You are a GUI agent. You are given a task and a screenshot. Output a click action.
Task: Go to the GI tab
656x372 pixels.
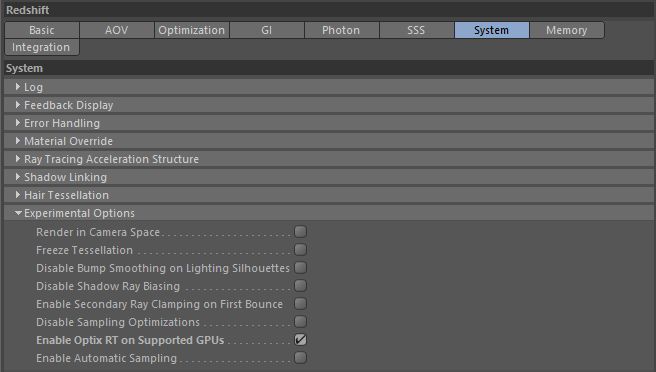coord(266,30)
